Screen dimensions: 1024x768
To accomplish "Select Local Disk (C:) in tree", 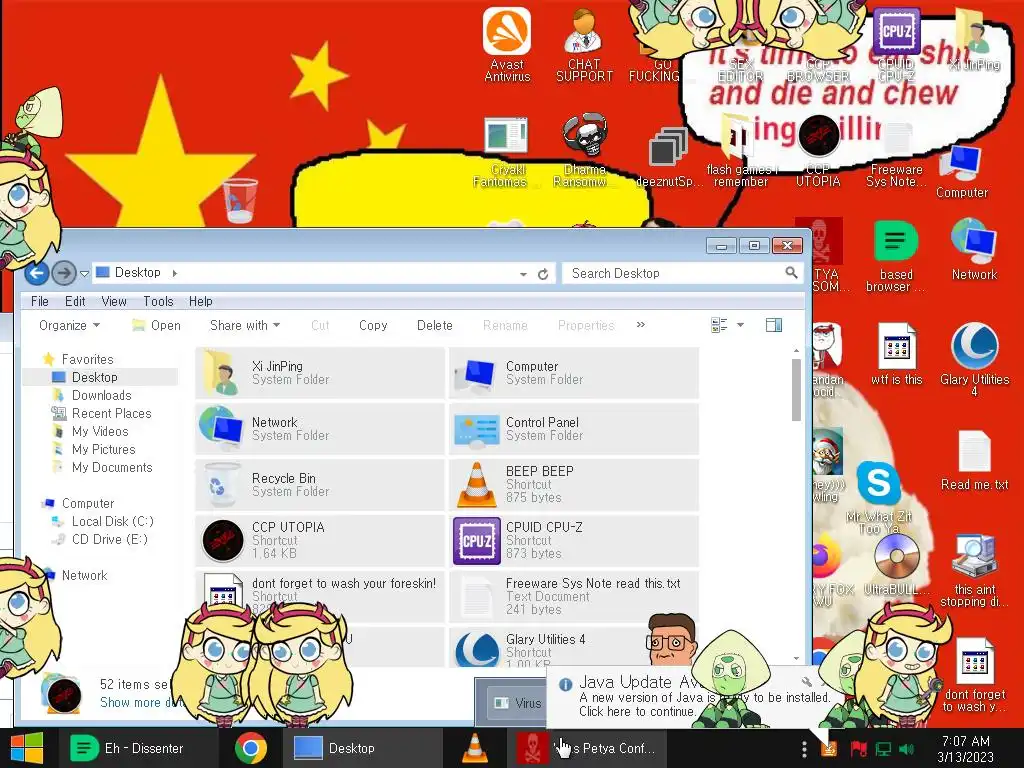I will [x=112, y=521].
